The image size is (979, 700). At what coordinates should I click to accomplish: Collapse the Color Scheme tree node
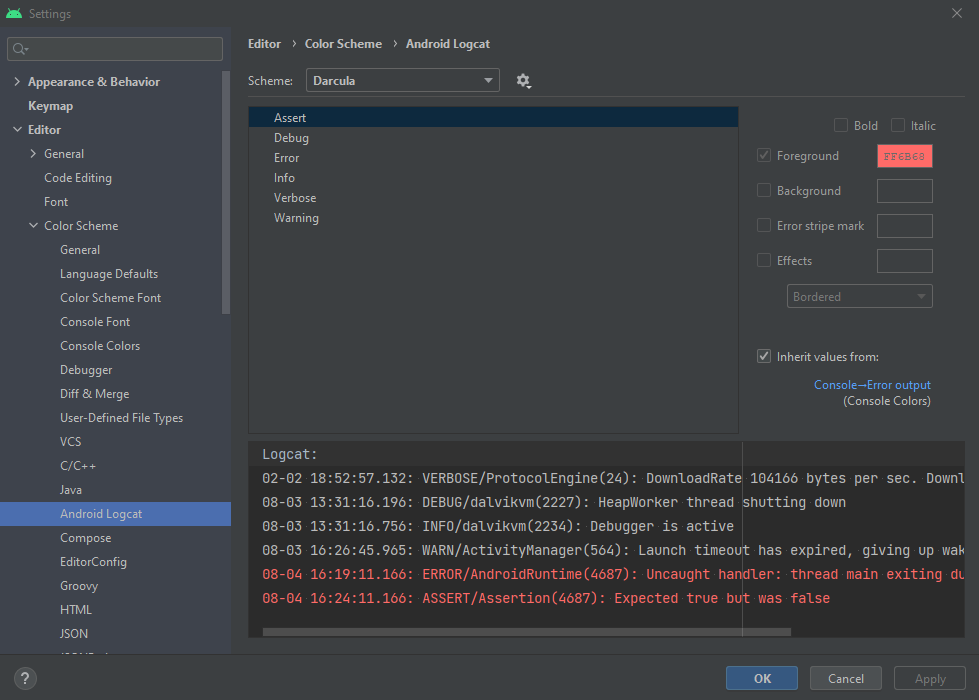pos(34,226)
